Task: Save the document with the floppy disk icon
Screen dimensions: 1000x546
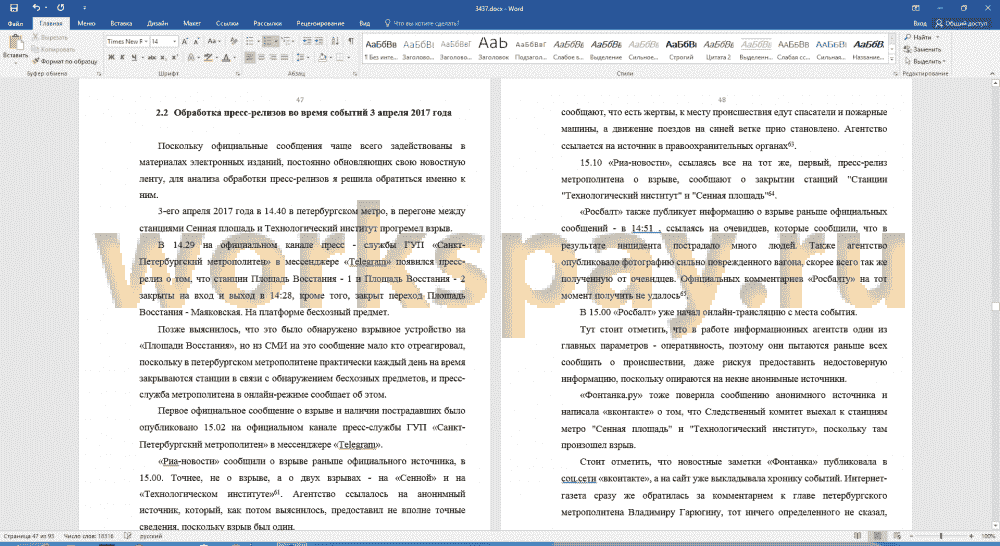Action: 14,8
